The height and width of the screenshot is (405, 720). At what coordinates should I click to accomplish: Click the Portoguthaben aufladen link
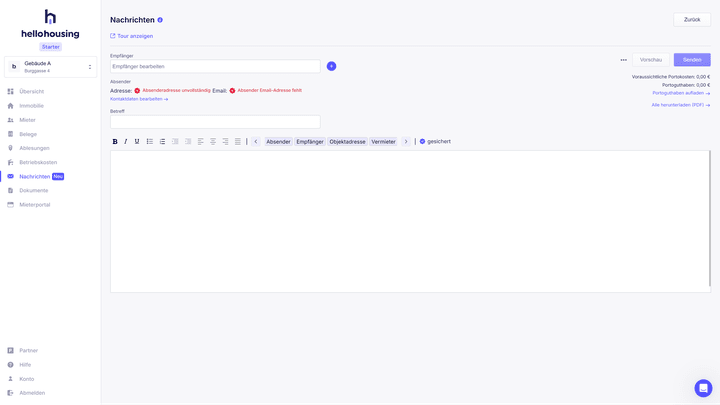click(x=681, y=93)
